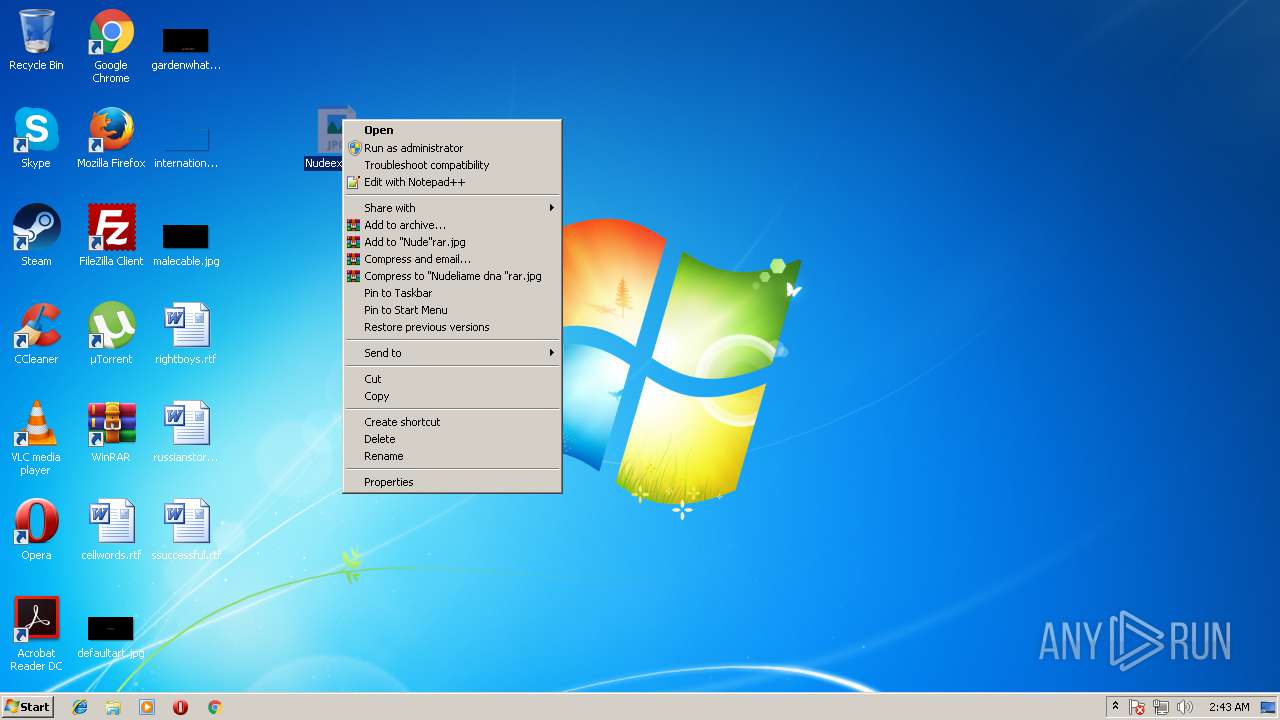Viewport: 1280px width, 720px height.
Task: Open the volume speaker icon
Action: point(1185,707)
